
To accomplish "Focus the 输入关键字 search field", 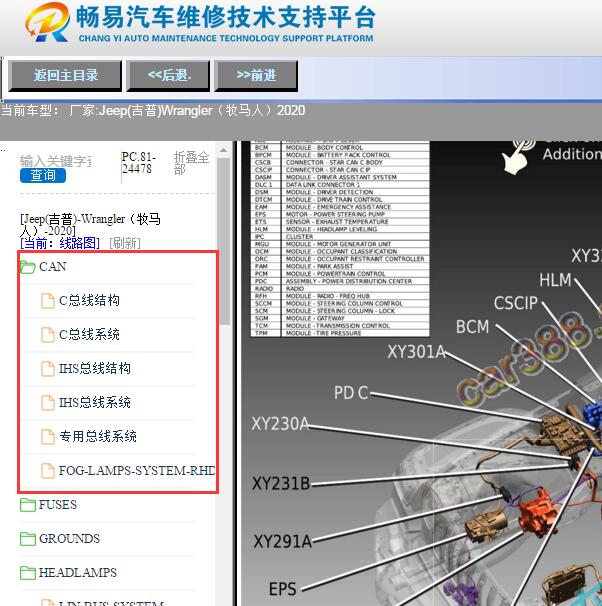I will (x=56, y=161).
